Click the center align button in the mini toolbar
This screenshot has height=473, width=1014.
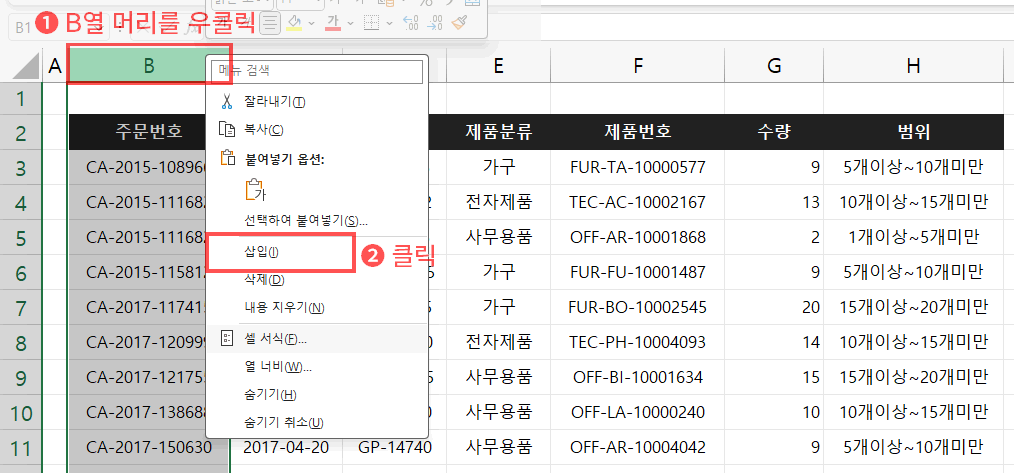pyautogui.click(x=270, y=24)
